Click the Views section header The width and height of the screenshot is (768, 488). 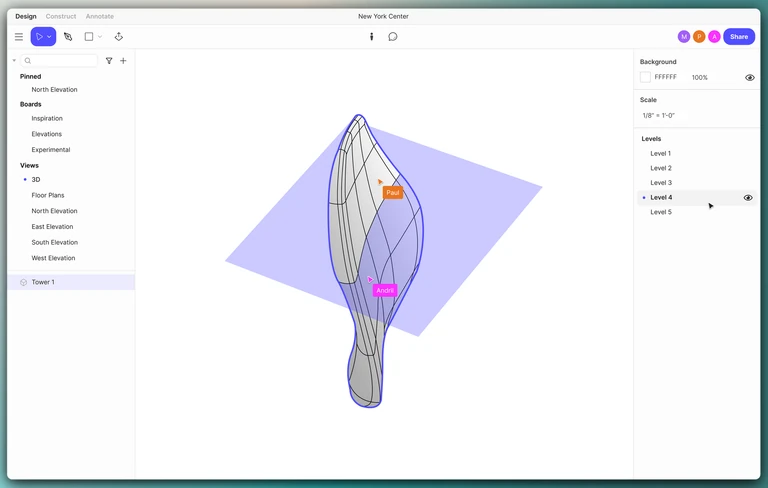coord(29,166)
